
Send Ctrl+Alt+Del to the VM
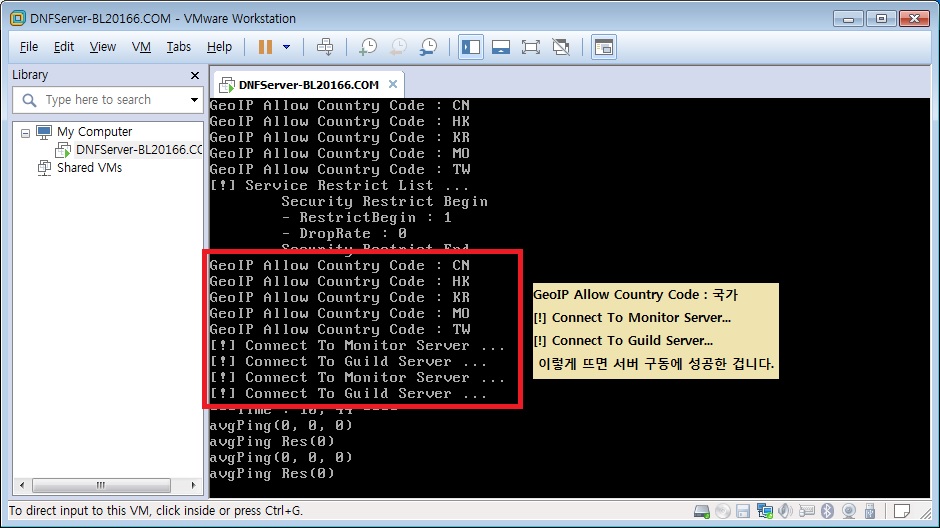[325, 47]
